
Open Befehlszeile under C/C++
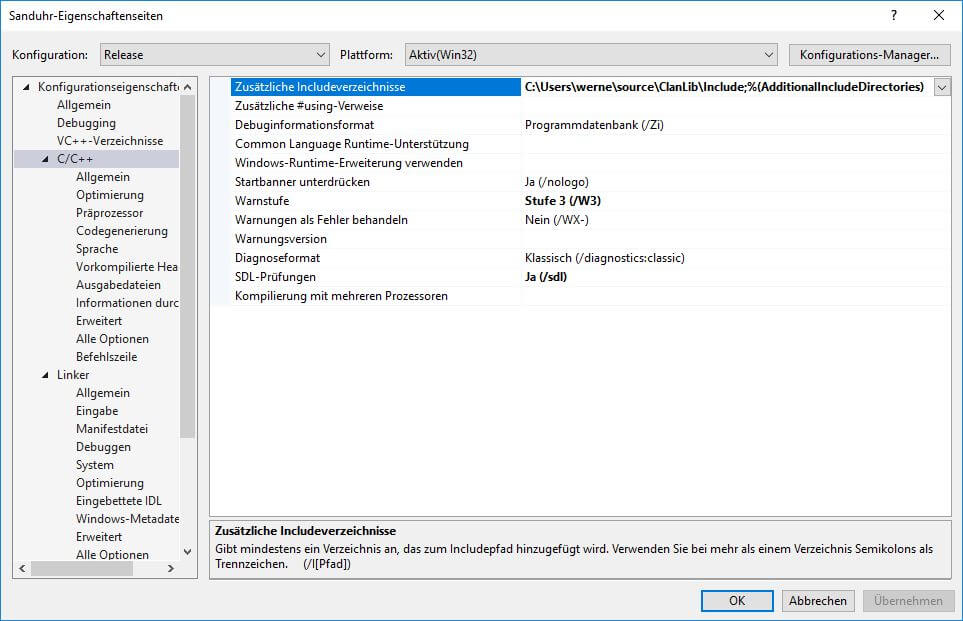click(106, 357)
